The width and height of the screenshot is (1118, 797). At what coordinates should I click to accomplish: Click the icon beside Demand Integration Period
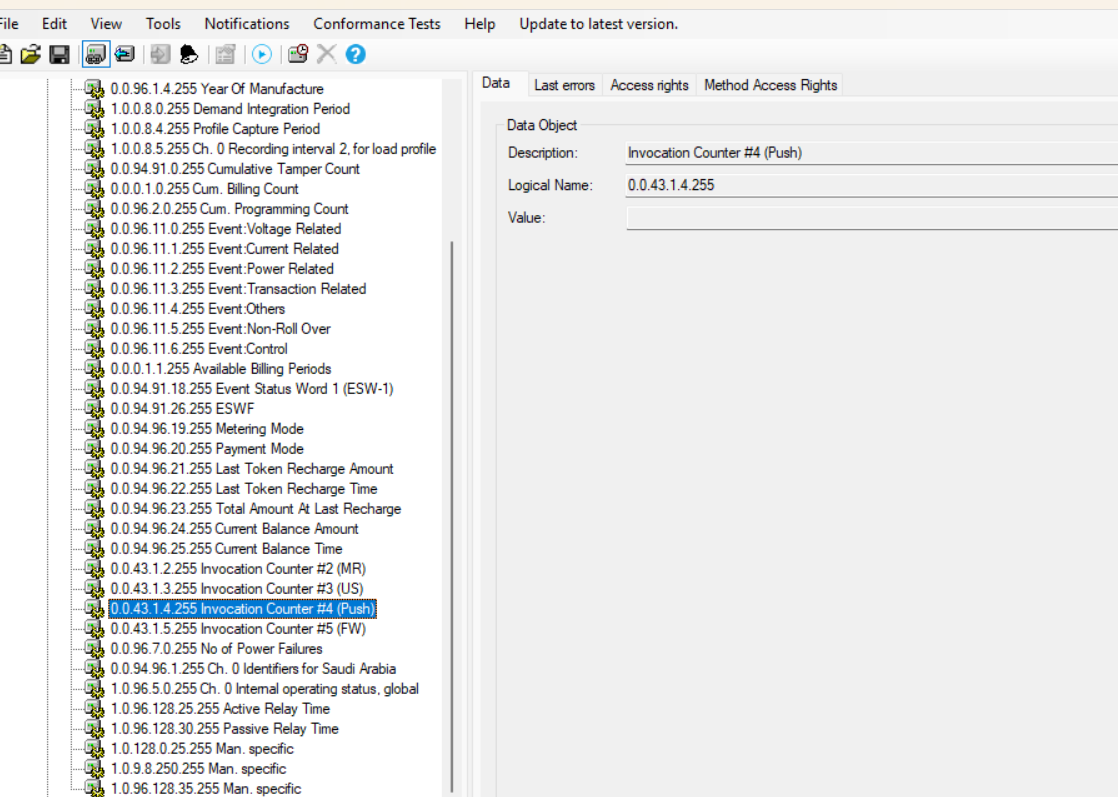coord(94,109)
